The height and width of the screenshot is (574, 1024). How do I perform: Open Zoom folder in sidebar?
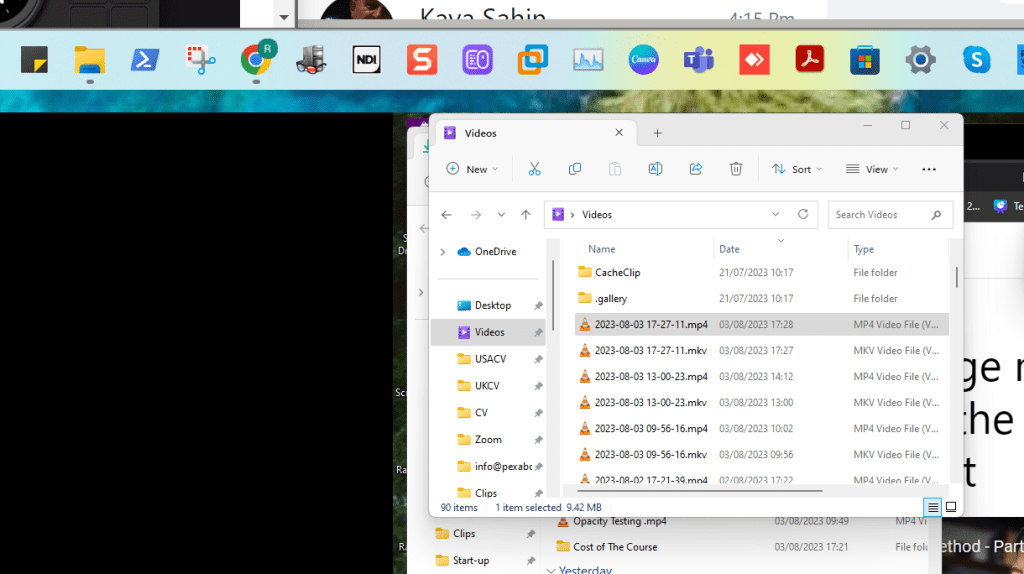[488, 439]
